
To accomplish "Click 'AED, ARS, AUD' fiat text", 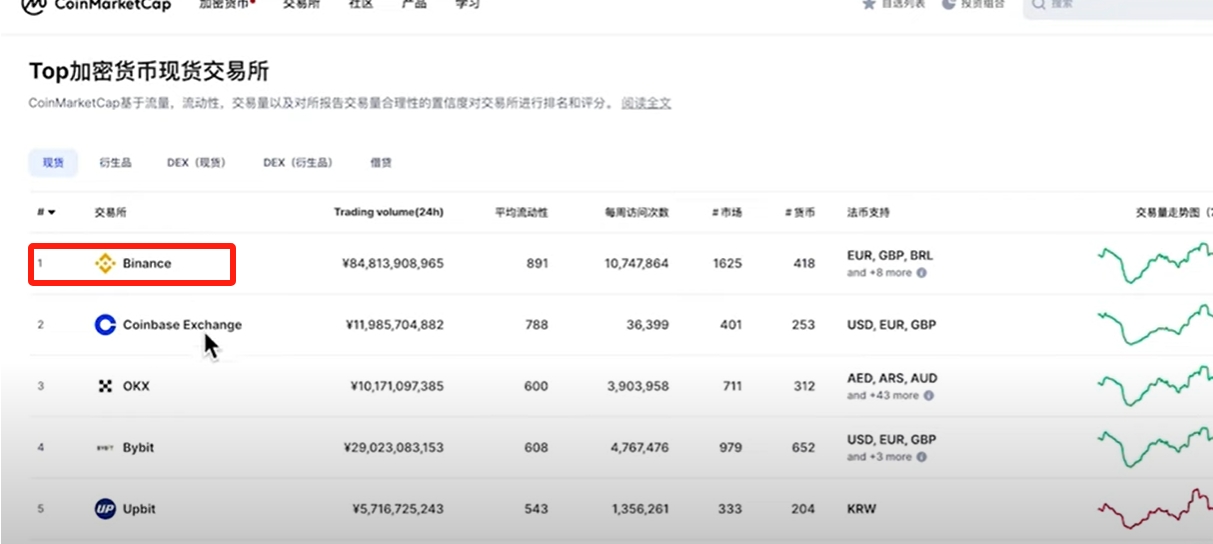I will click(x=892, y=379).
